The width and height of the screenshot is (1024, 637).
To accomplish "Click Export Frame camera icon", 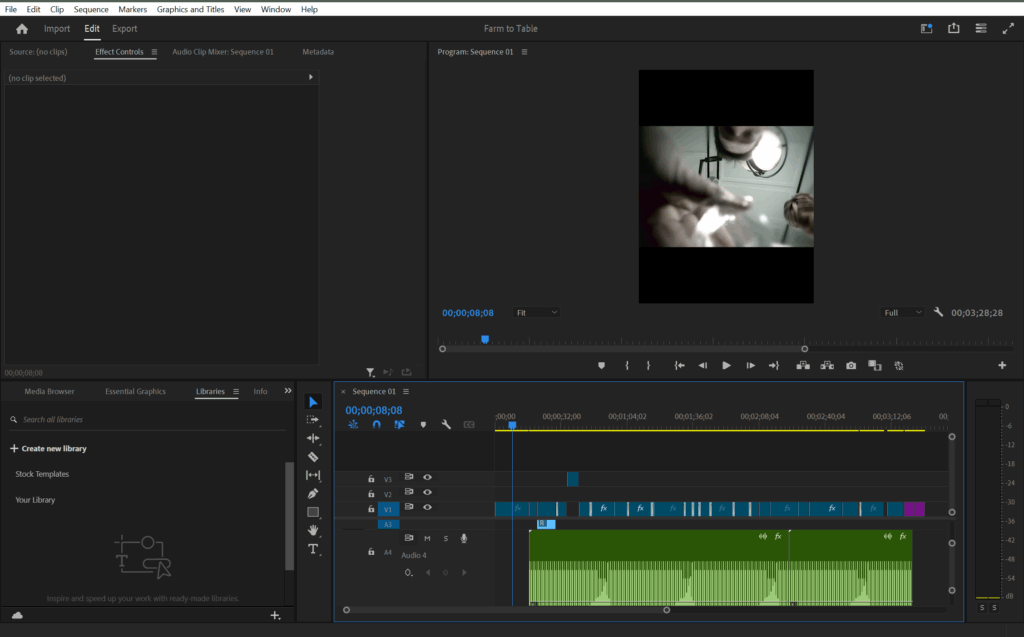I will [x=851, y=366].
